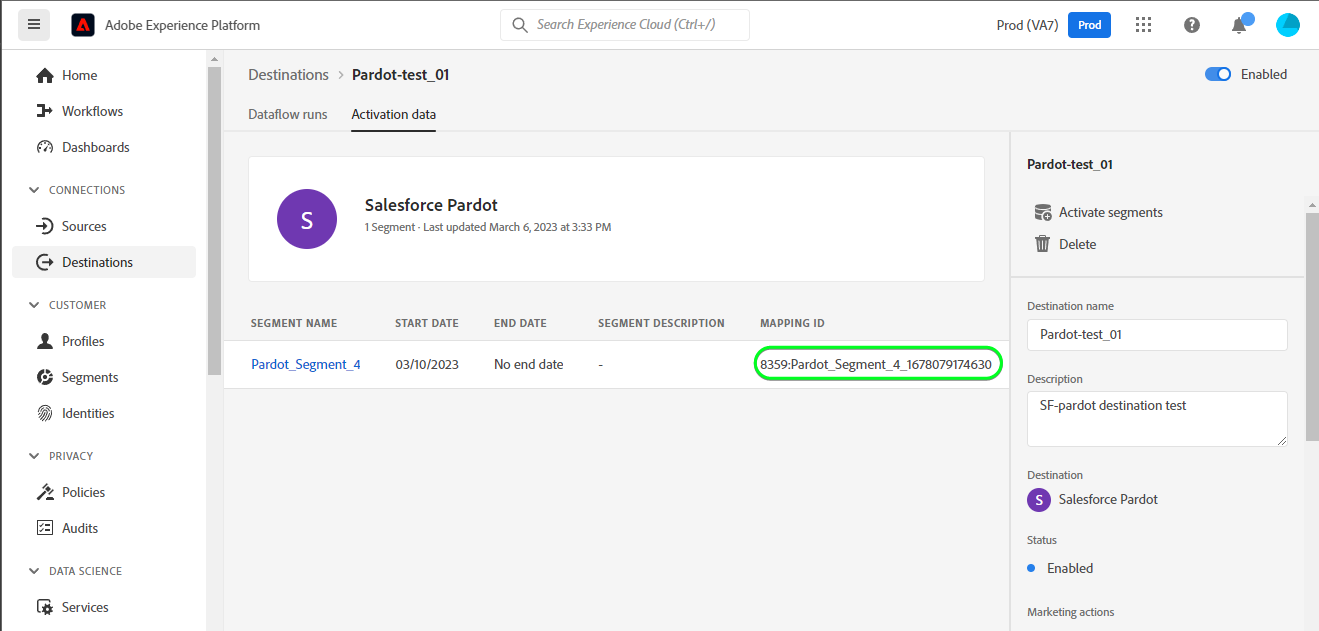The image size is (1319, 631).
Task: Select the Activation data tab
Action: click(394, 114)
